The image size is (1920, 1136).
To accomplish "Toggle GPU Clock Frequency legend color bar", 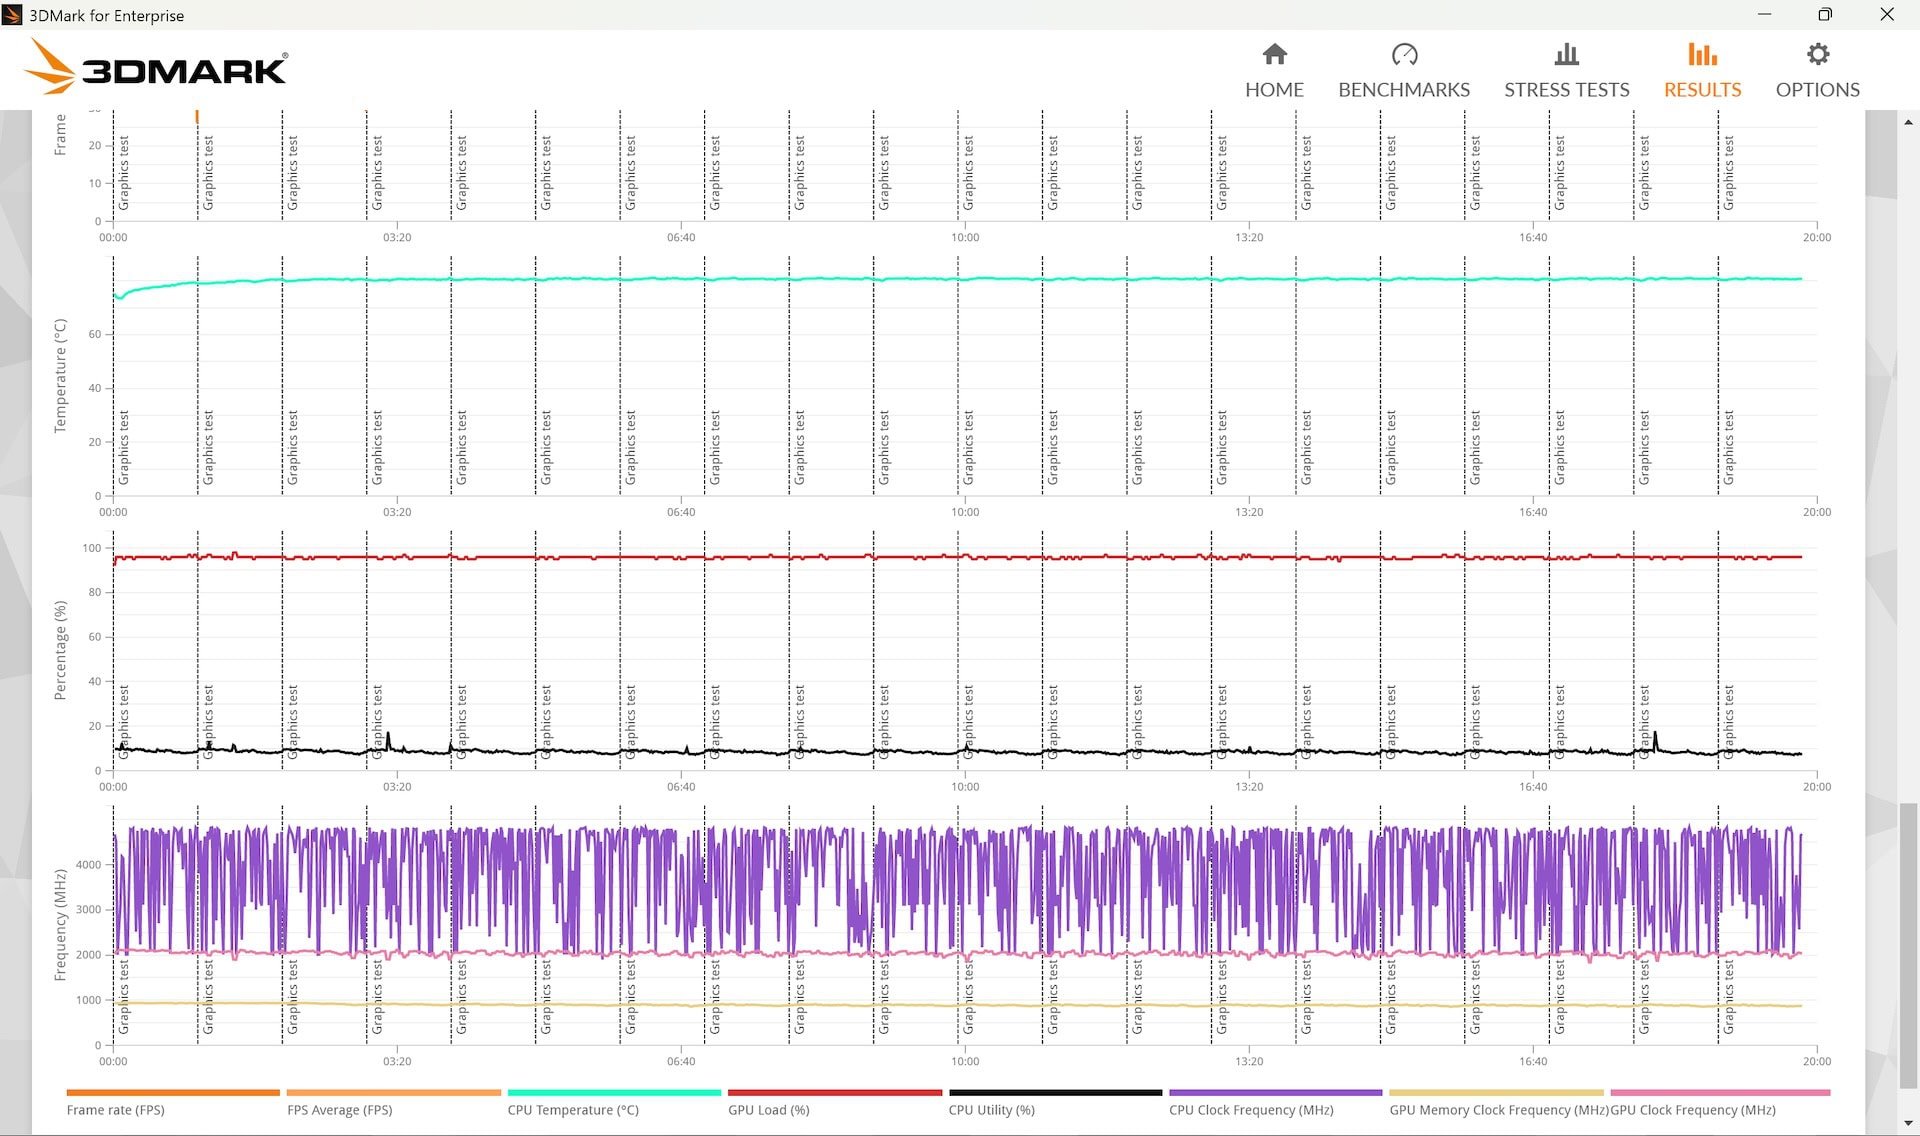I will click(1720, 1093).
